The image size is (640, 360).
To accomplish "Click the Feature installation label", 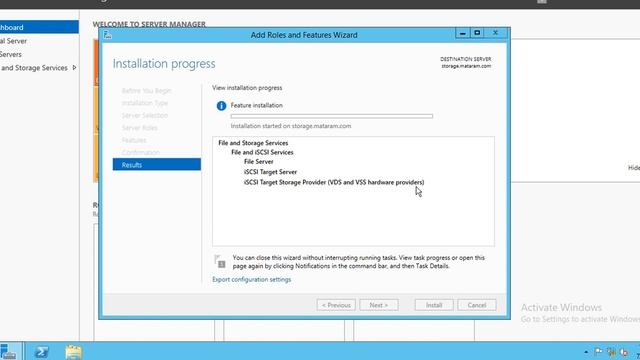I will [x=256, y=105].
